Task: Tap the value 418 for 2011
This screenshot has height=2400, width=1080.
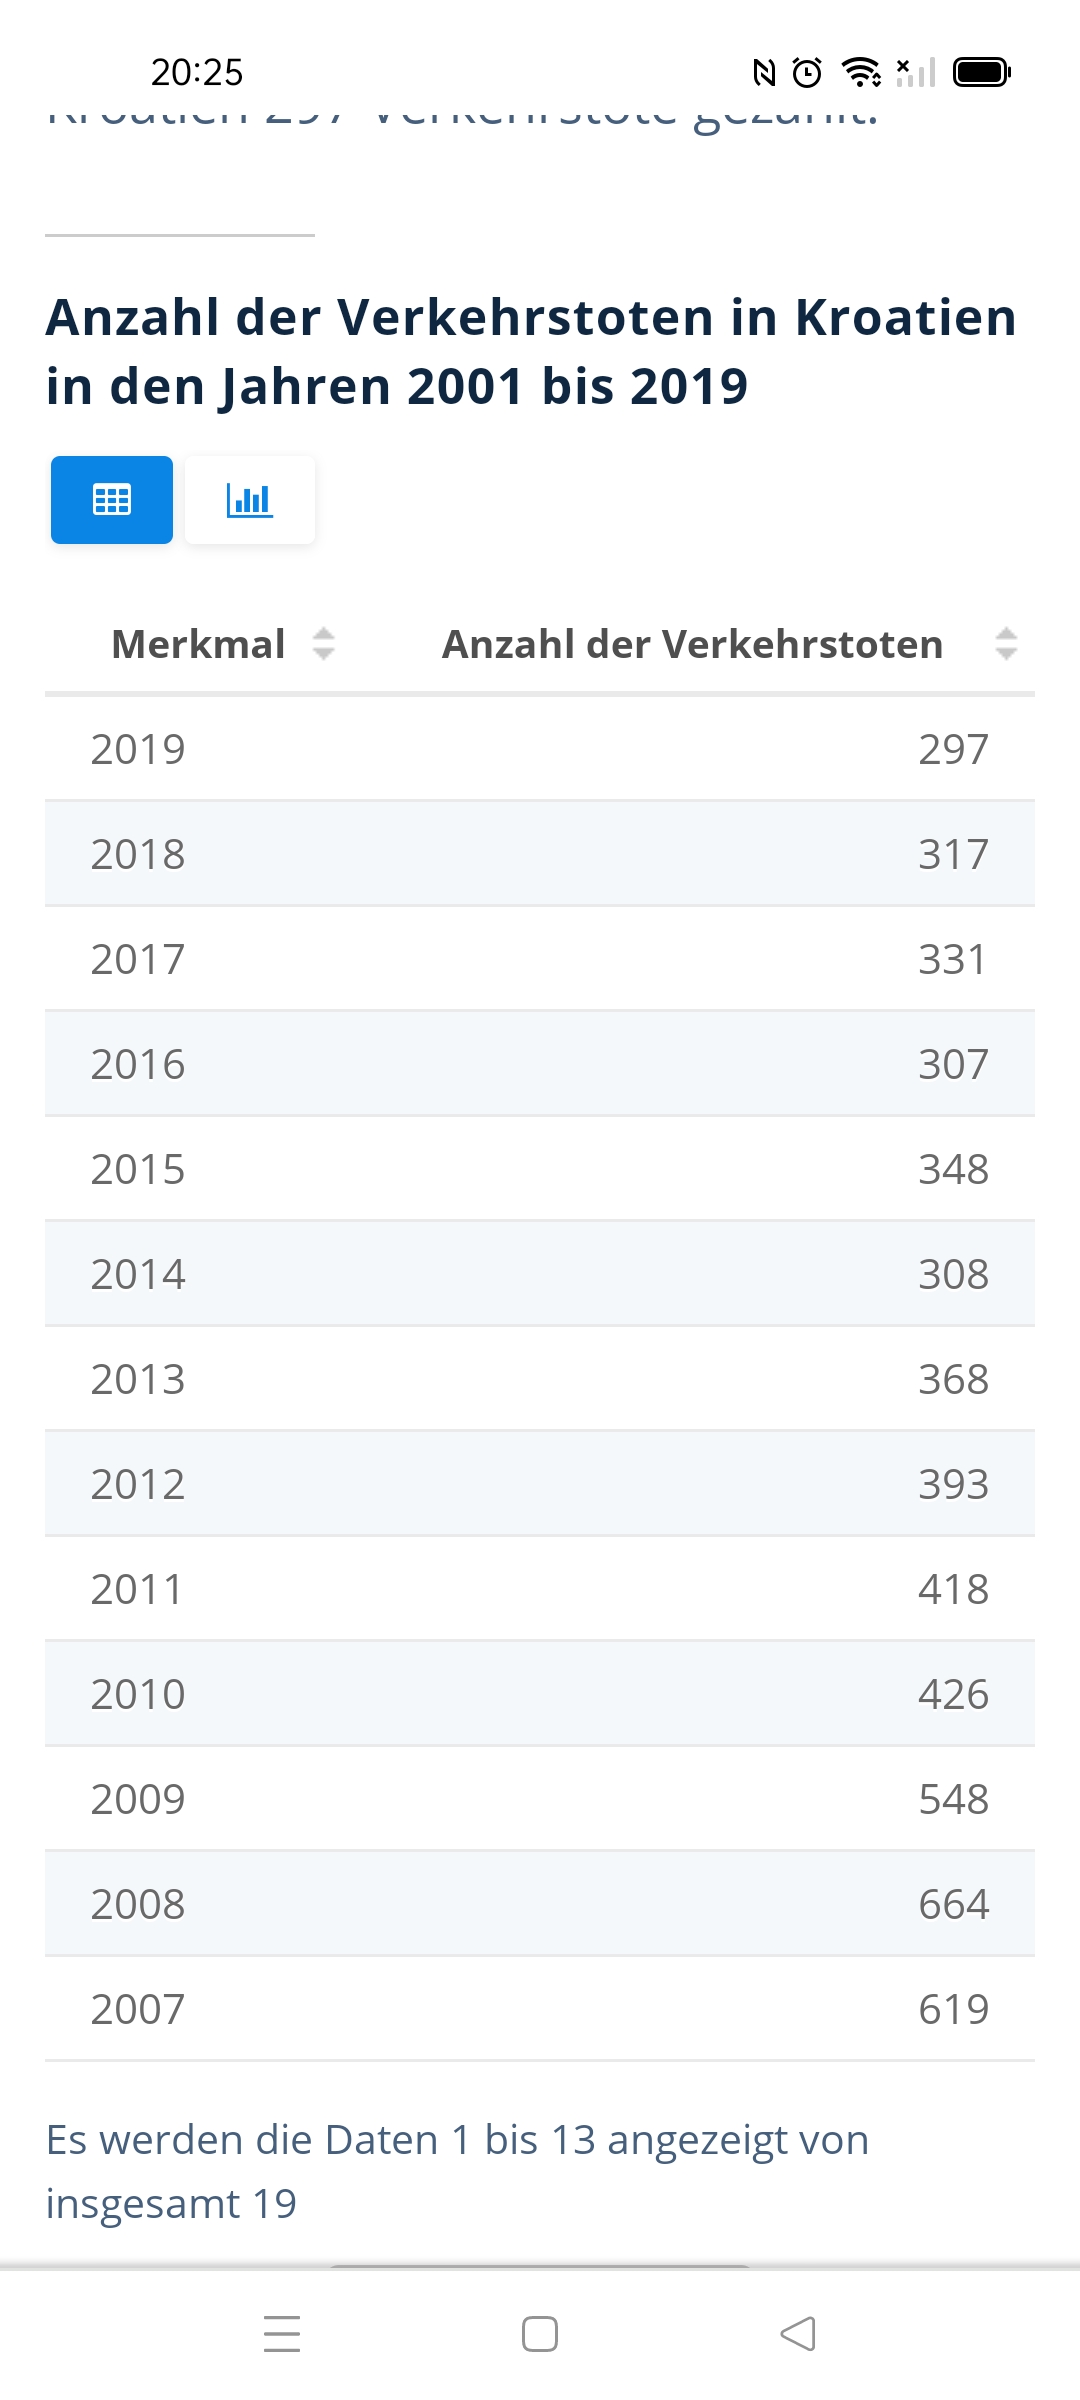Action: click(x=954, y=1589)
